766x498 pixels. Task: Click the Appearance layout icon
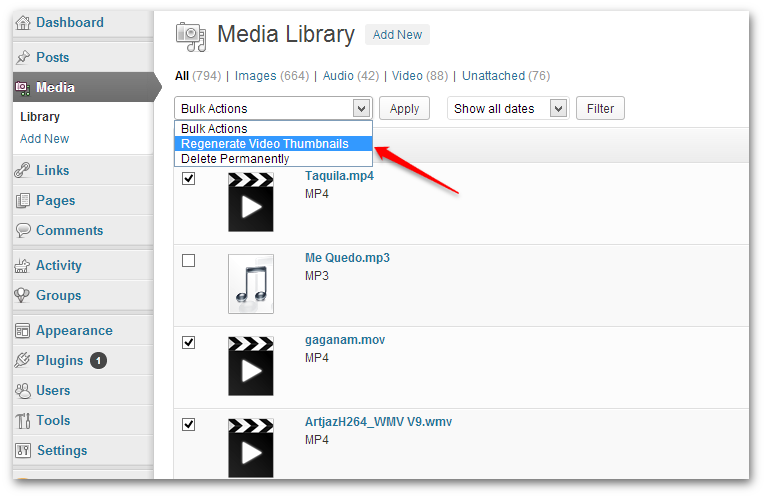[x=23, y=331]
